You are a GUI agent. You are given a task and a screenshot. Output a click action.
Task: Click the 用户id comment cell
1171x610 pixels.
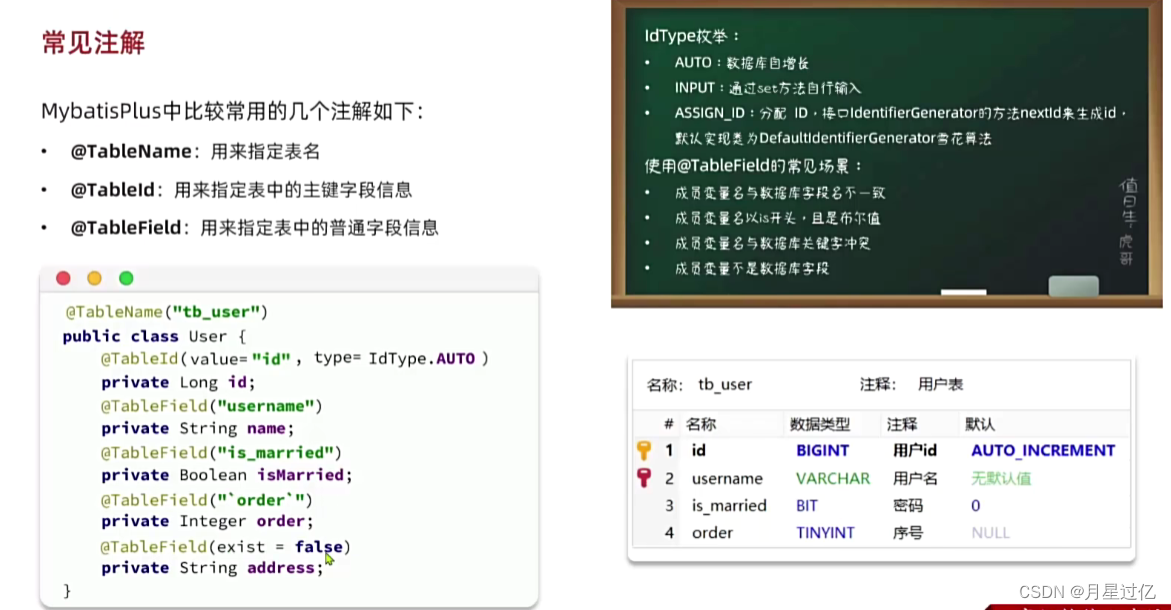tap(915, 450)
